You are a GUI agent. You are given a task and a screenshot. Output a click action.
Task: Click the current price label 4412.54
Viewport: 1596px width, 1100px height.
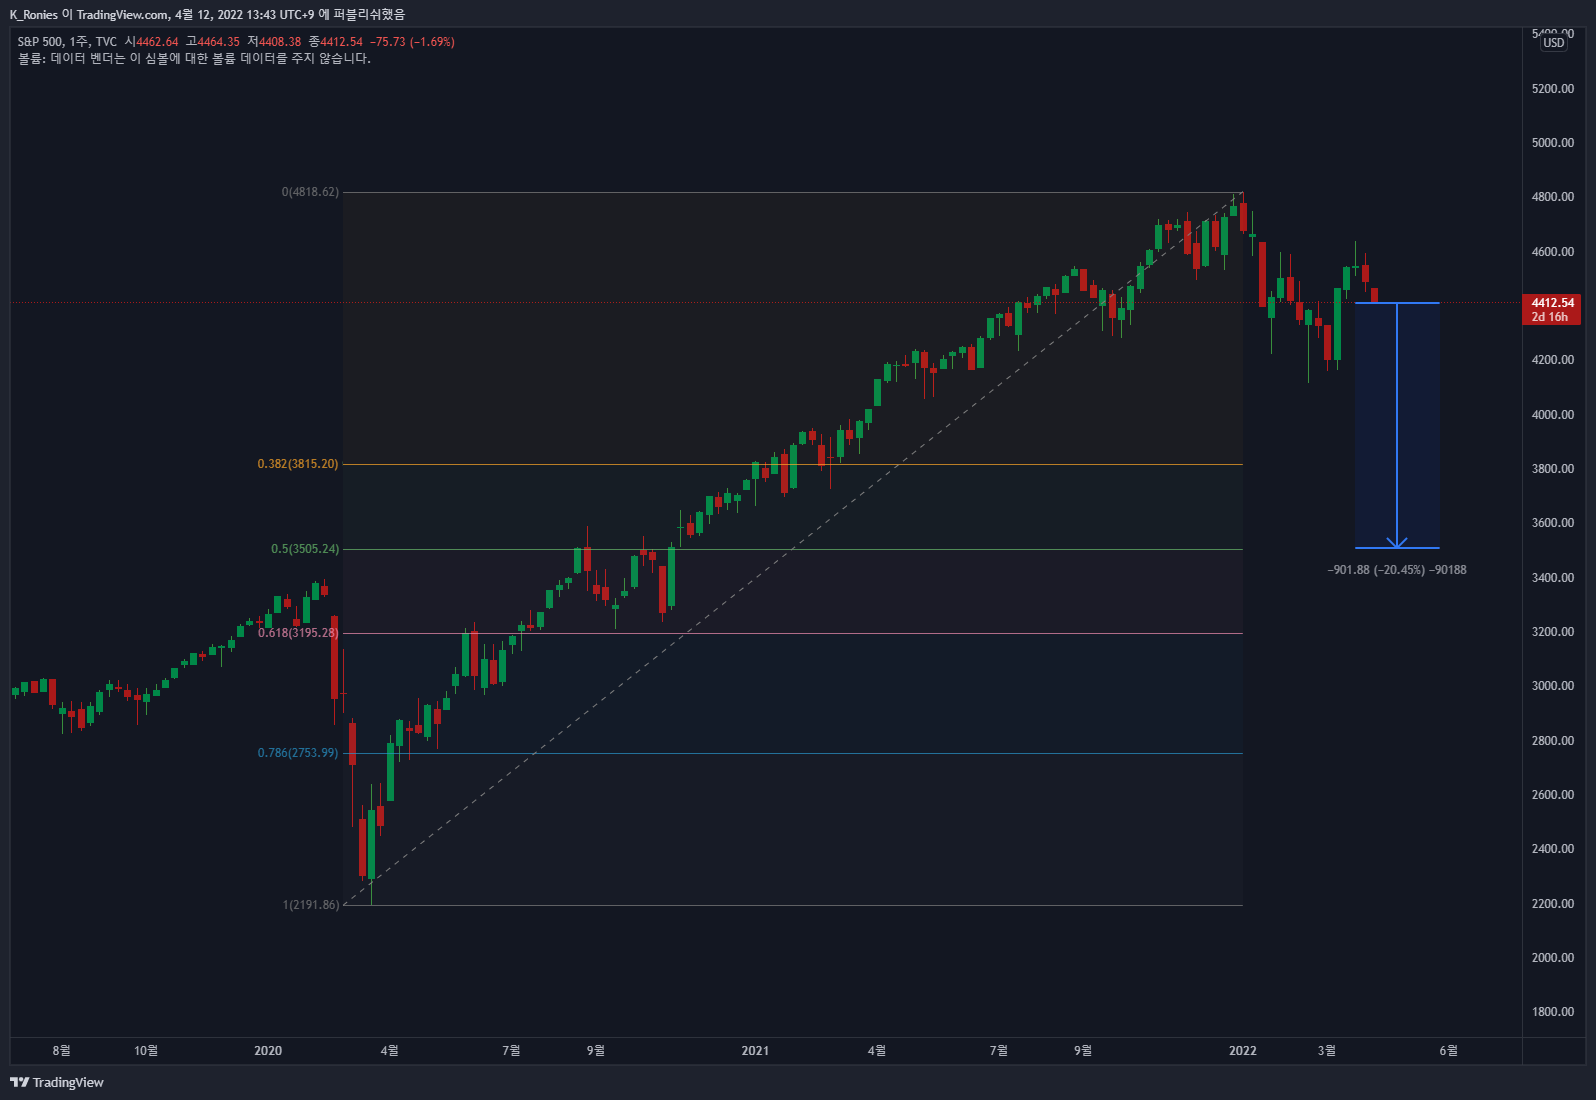1552,302
